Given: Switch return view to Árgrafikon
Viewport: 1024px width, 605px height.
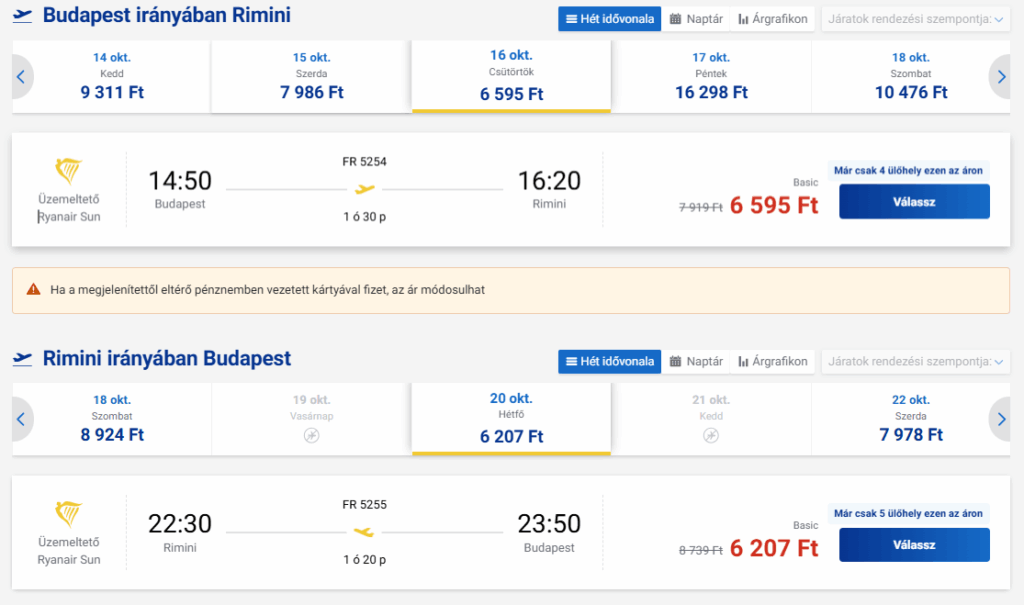Looking at the screenshot, I should (772, 361).
